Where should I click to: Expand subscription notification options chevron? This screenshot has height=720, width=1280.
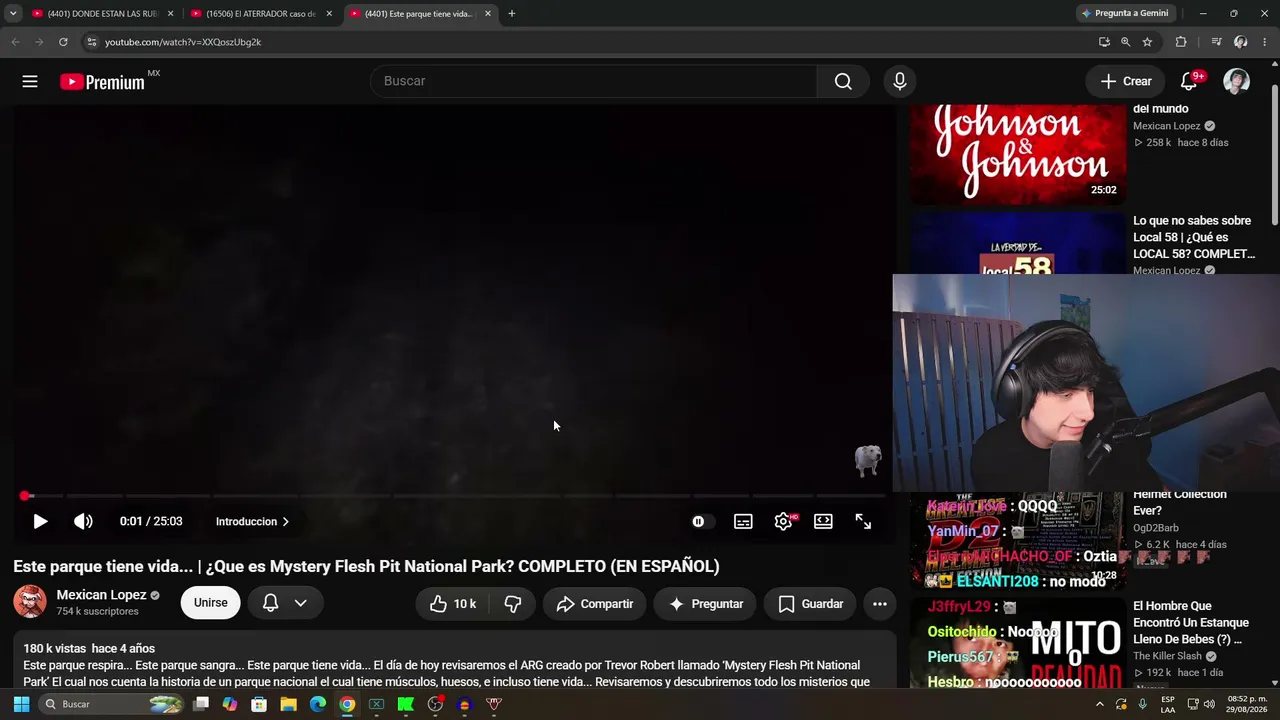click(x=300, y=603)
